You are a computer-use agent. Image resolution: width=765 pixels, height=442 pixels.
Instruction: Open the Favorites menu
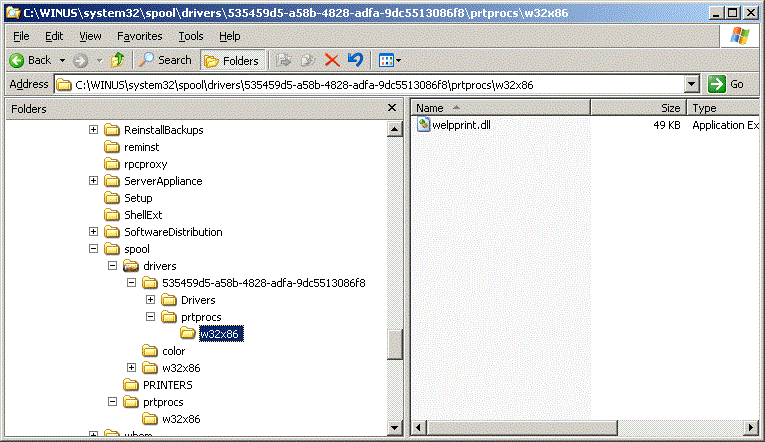pos(139,36)
